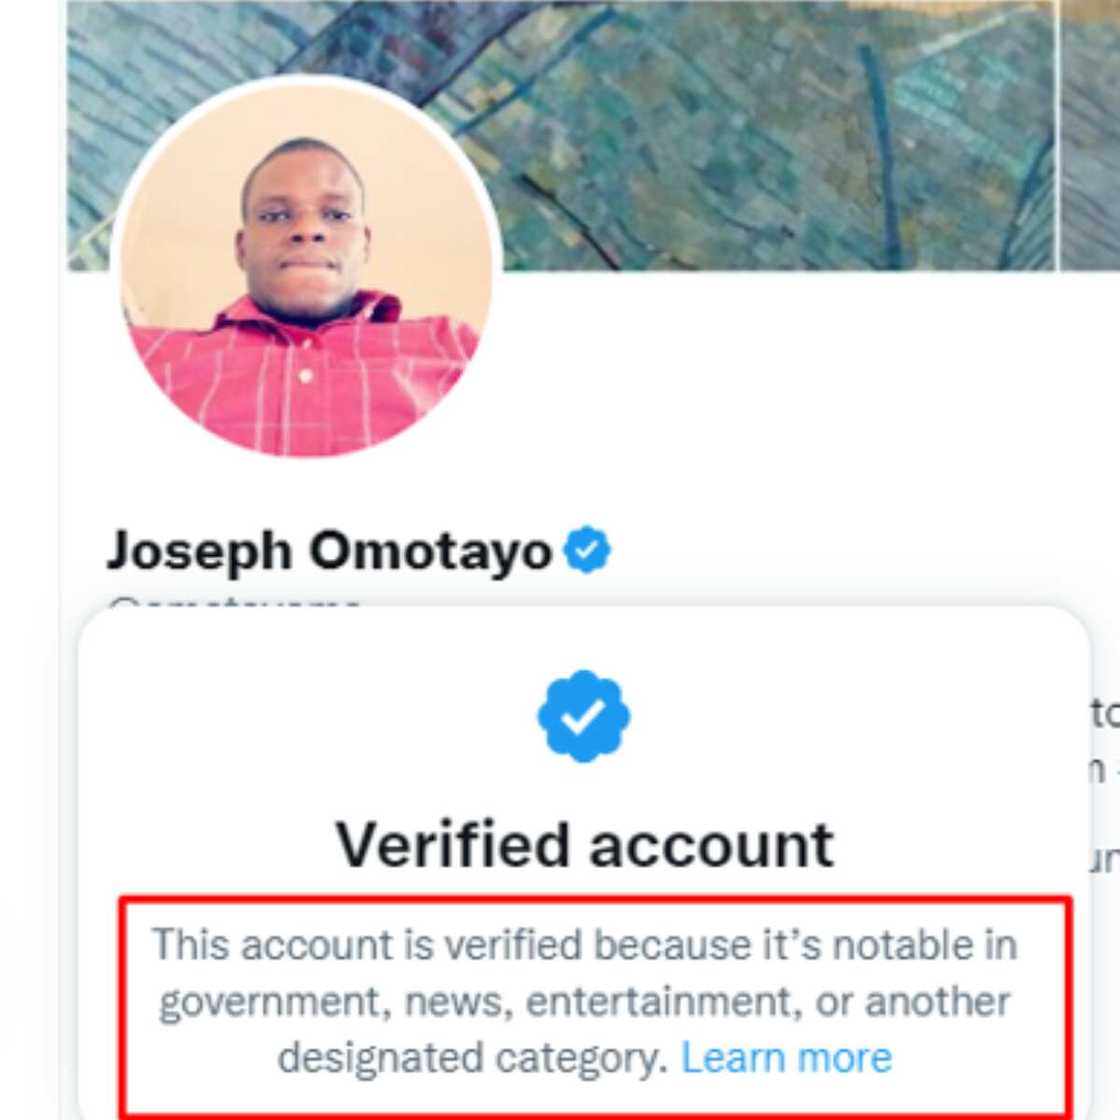Click the surname "Omotayo" on the profile
Screen dimensions: 1120x1120
click(430, 551)
